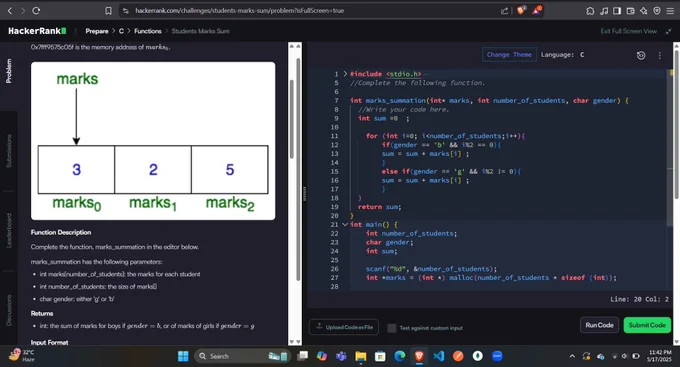
Task: Toggle the browser sidebar panel icon
Action: coord(617,11)
